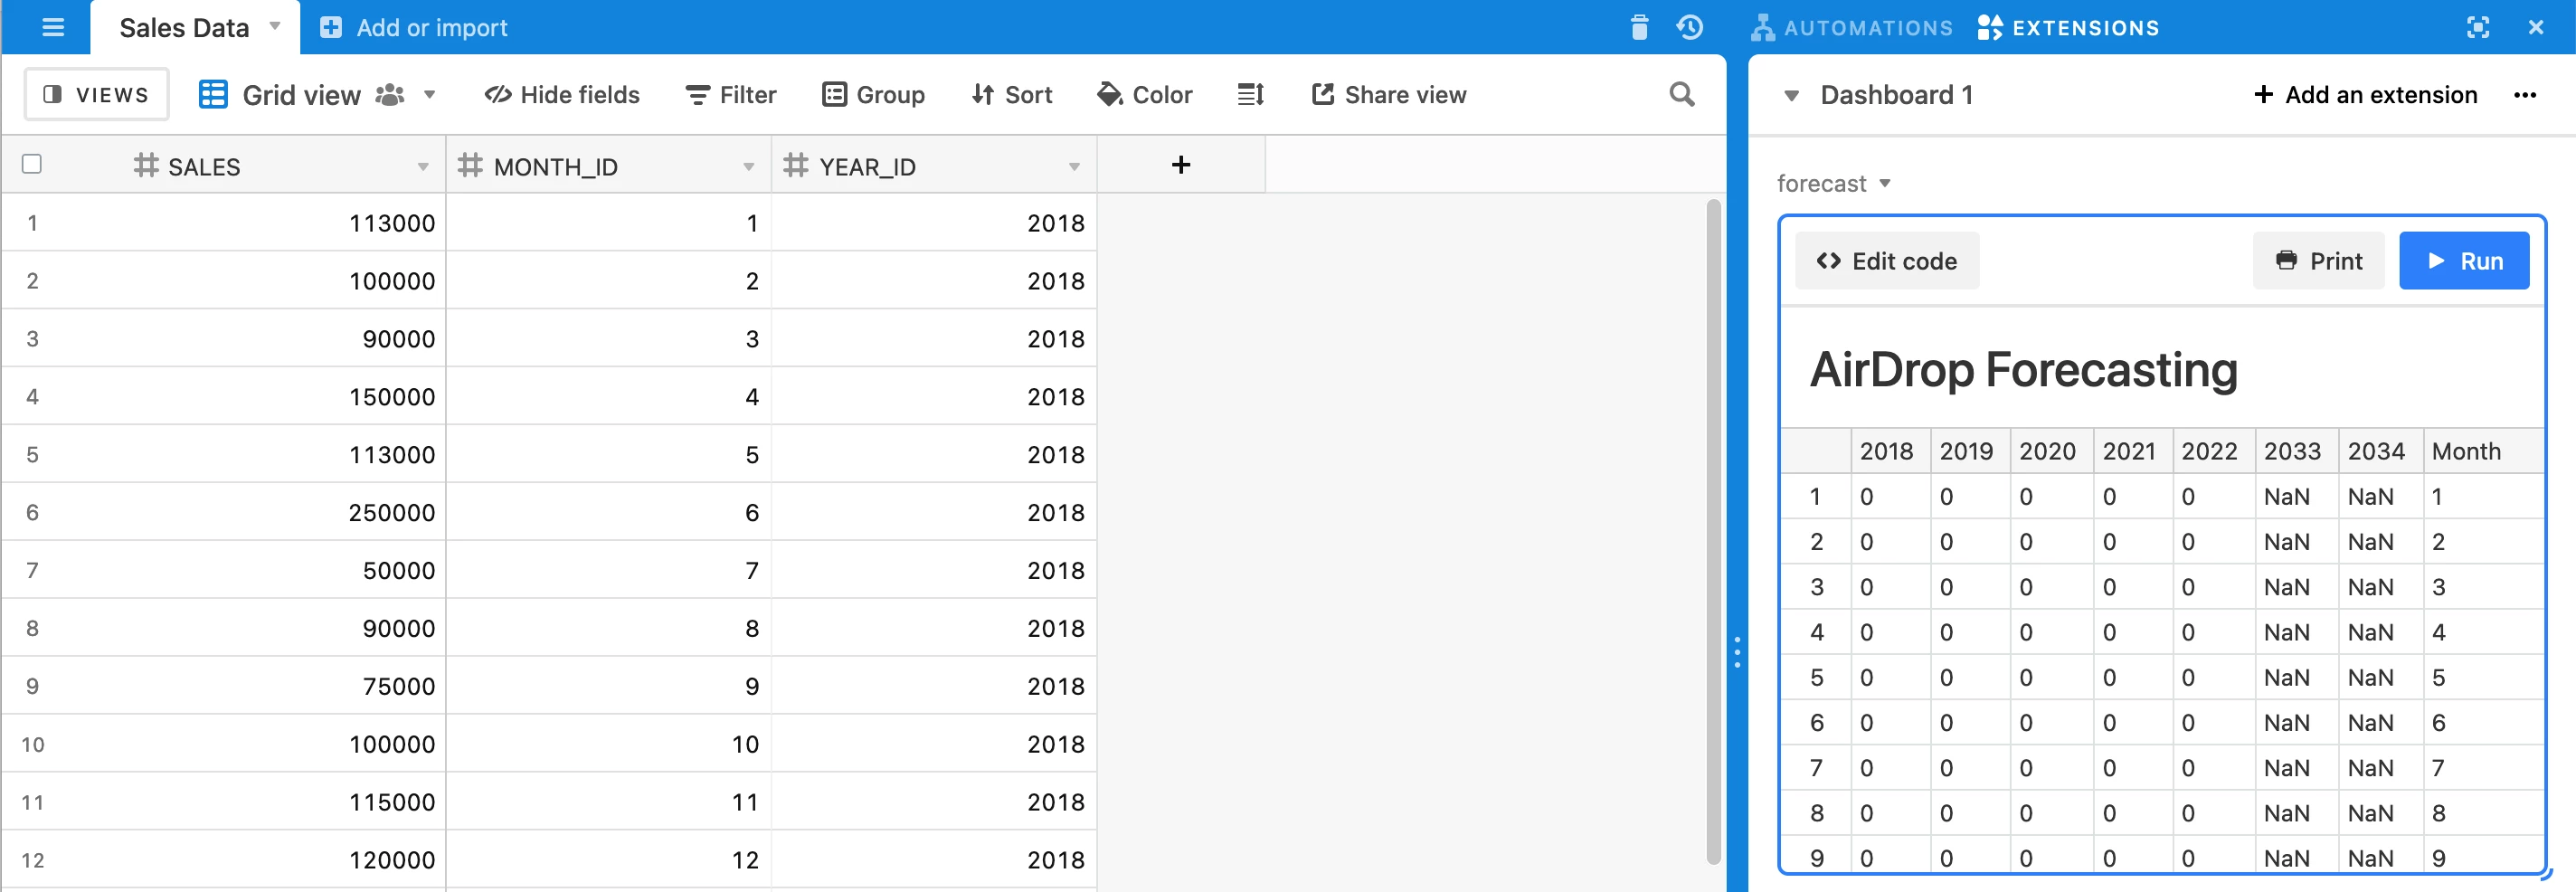Click the AirDrop Forecasting heading

[2023, 370]
